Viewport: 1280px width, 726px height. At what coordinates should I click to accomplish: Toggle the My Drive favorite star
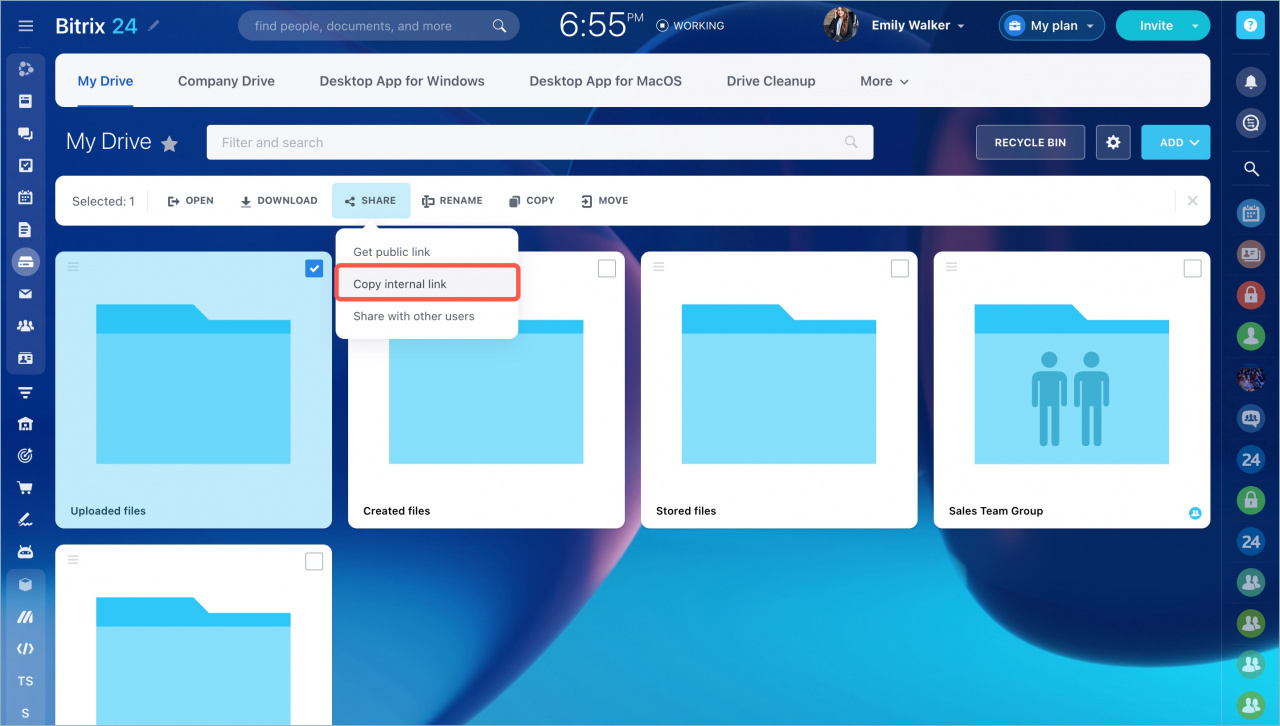coord(169,144)
